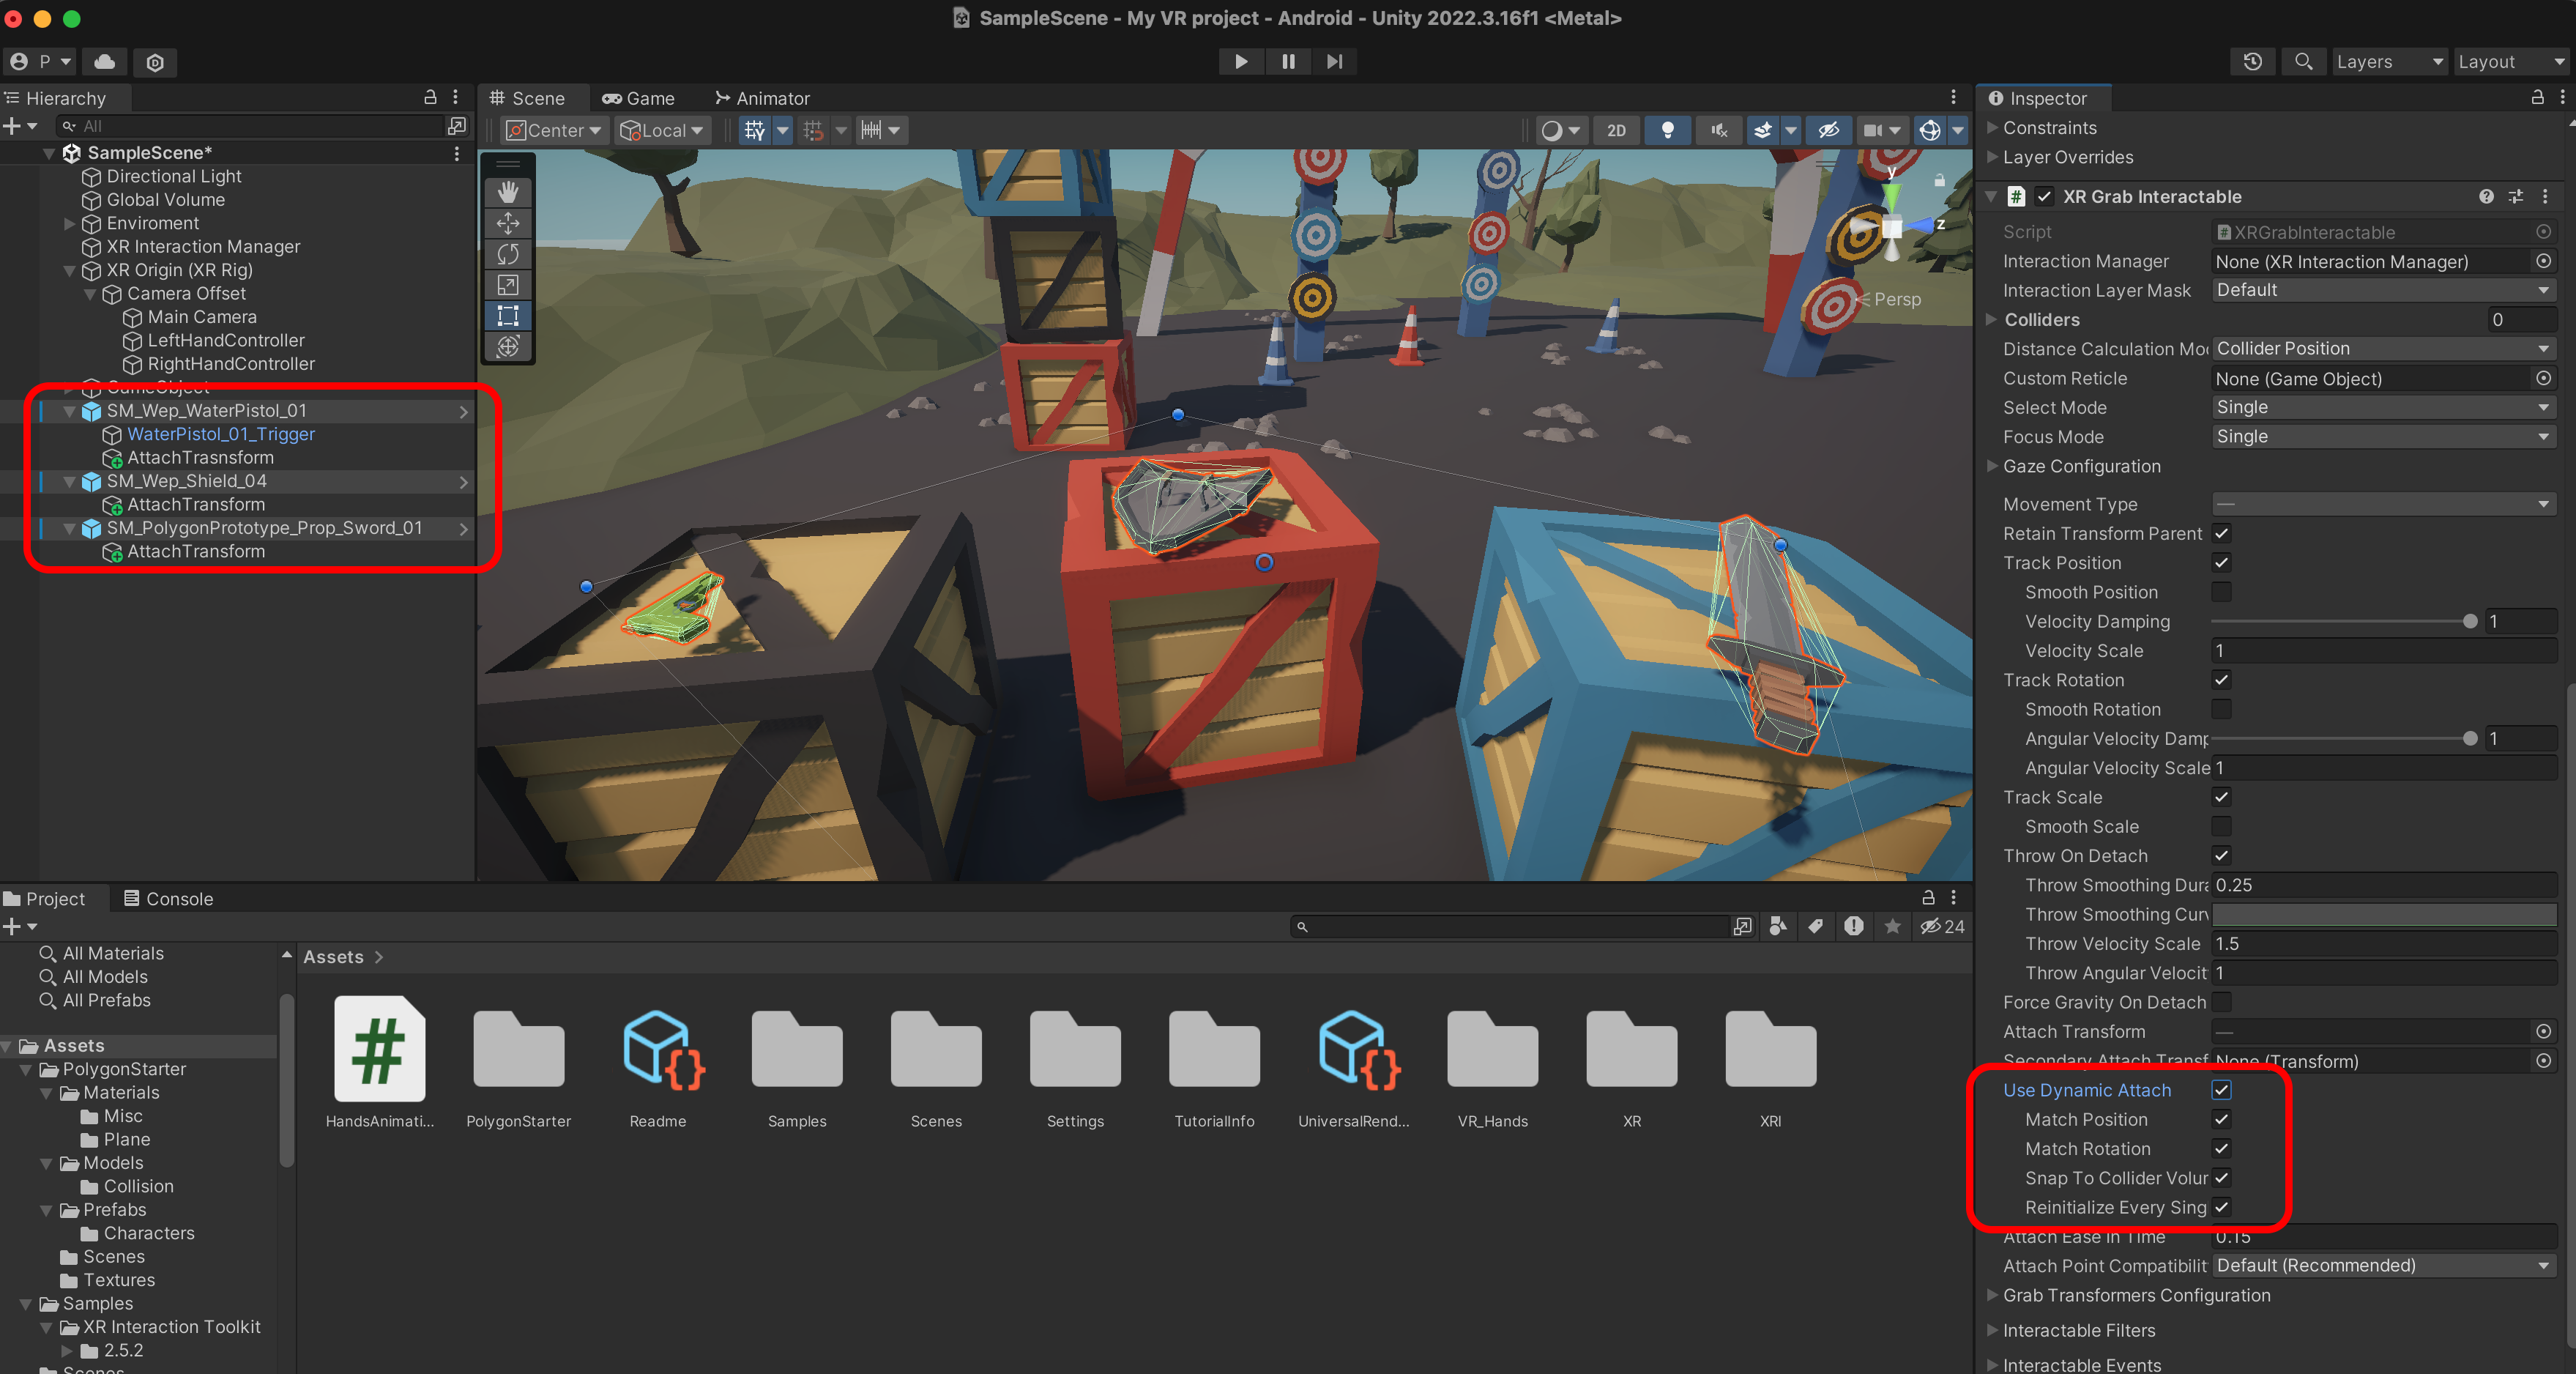
Task: Toggle scene lighting bulb icon
Action: click(1667, 130)
